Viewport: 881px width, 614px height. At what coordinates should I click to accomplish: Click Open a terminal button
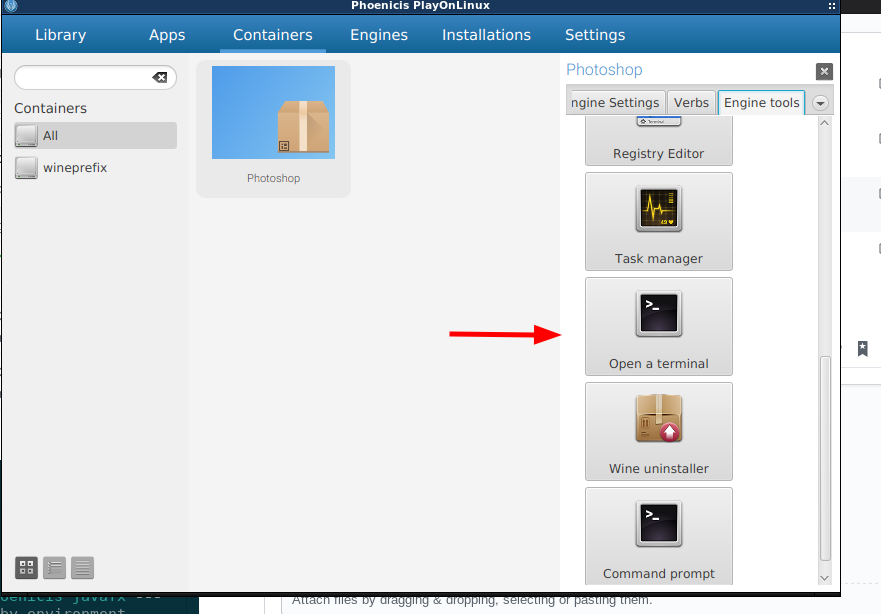(x=659, y=326)
